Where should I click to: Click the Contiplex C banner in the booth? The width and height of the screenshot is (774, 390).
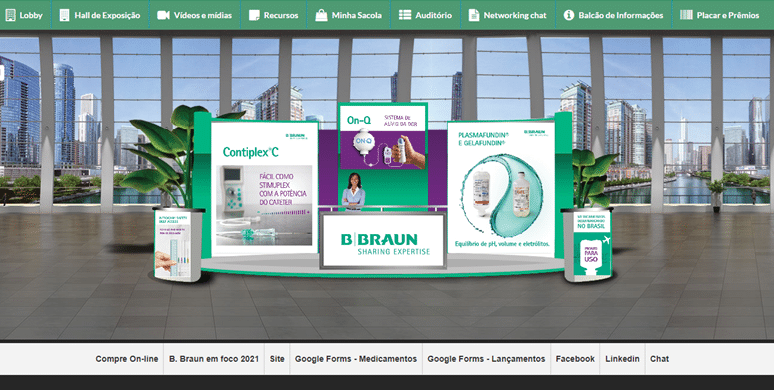click(265, 188)
